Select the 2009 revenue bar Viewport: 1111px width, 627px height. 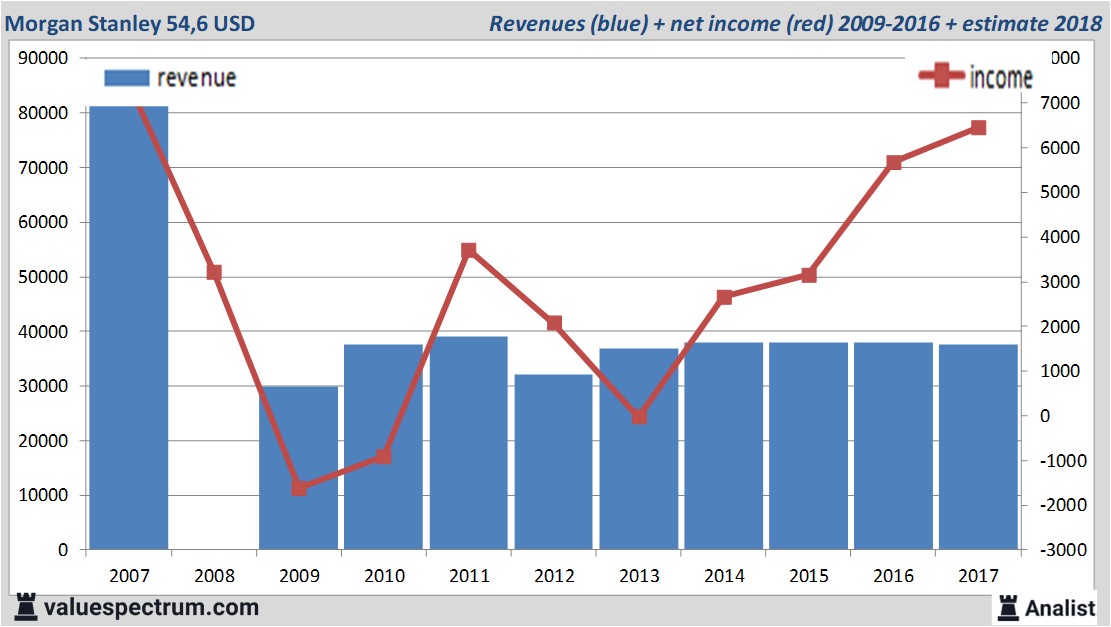(298, 468)
